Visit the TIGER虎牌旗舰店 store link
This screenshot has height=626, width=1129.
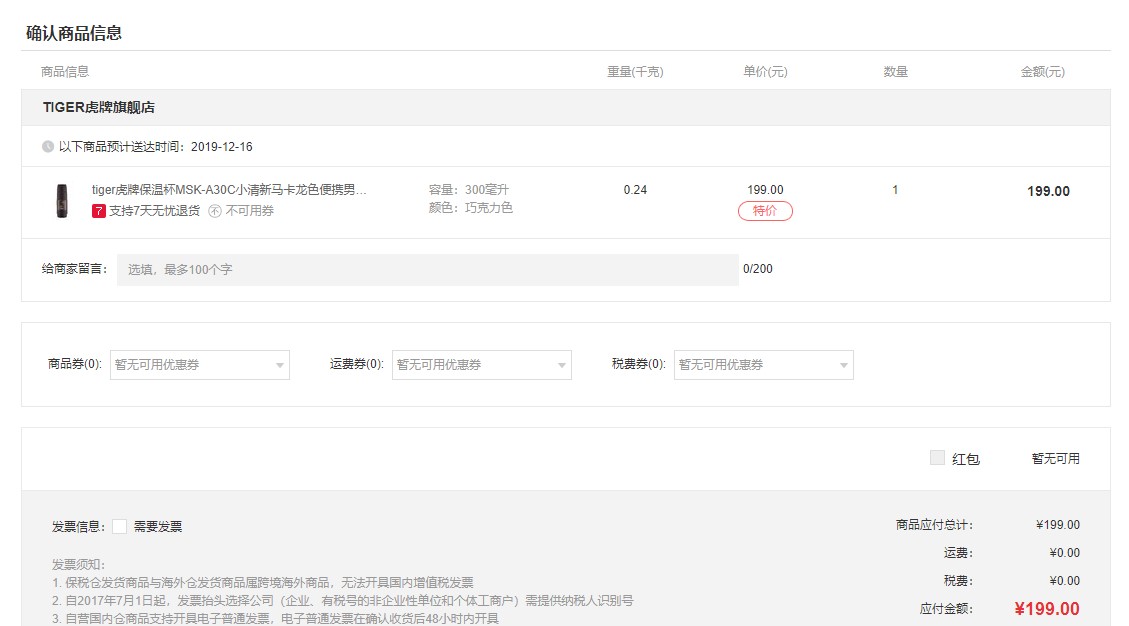[x=99, y=107]
